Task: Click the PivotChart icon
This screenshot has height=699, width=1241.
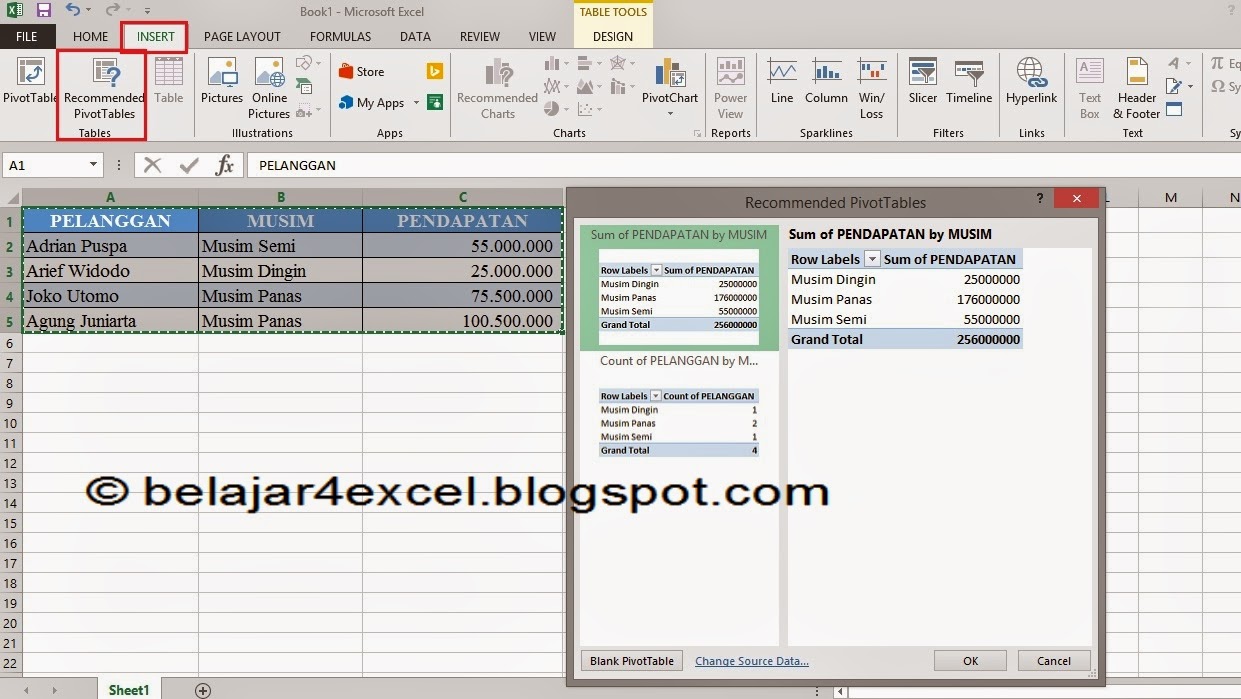Action: pos(670,74)
